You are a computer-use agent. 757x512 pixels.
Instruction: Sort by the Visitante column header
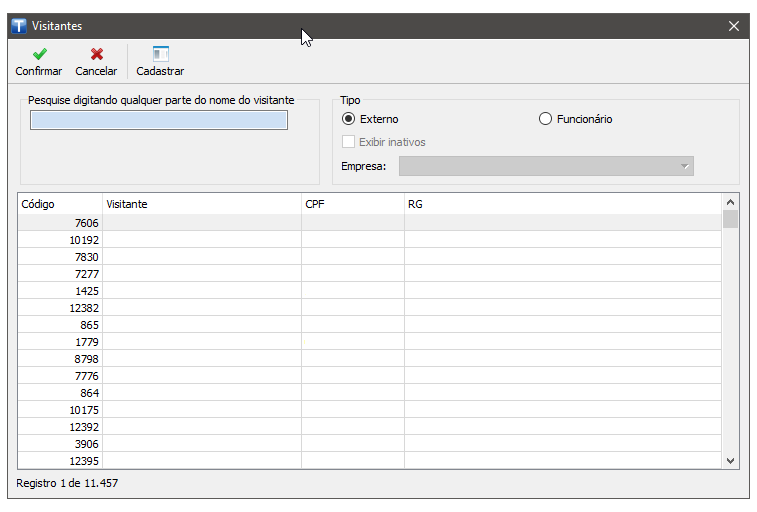tap(201, 204)
